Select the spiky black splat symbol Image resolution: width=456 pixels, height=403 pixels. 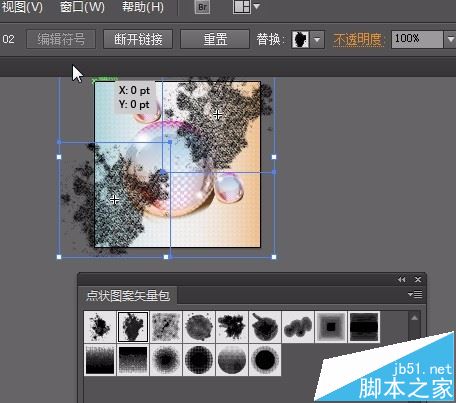pos(232,327)
